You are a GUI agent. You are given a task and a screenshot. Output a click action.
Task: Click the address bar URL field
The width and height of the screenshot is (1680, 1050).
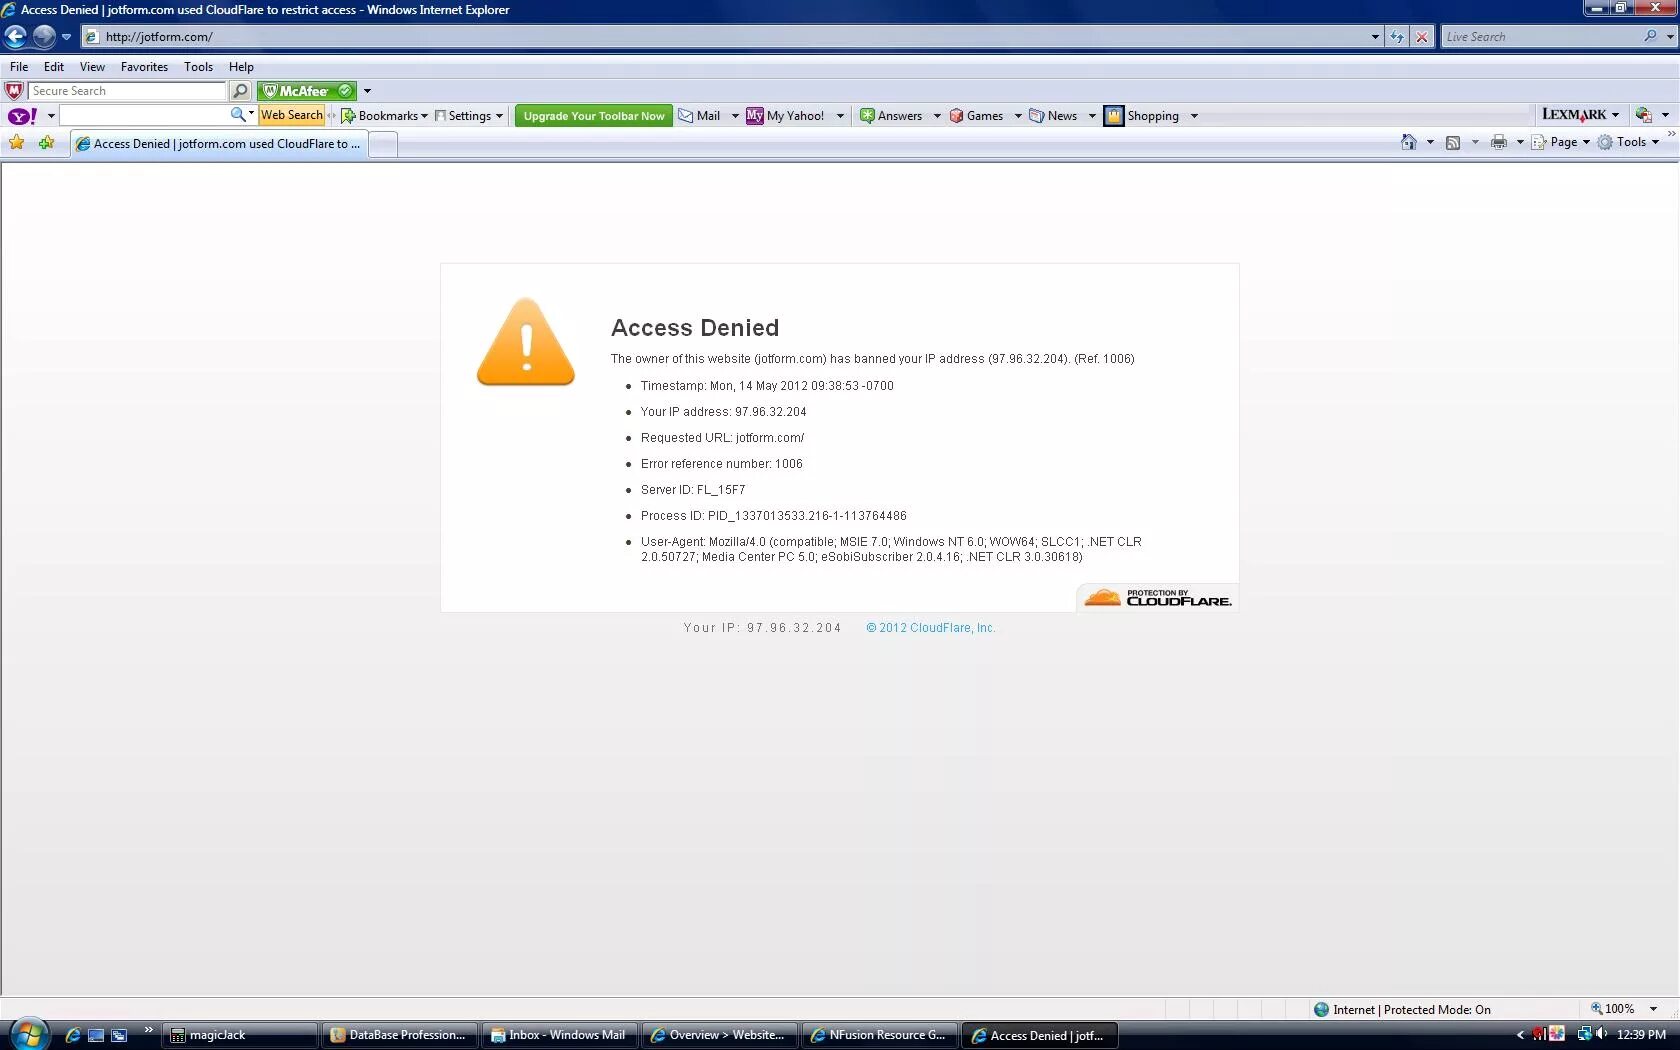click(x=725, y=37)
